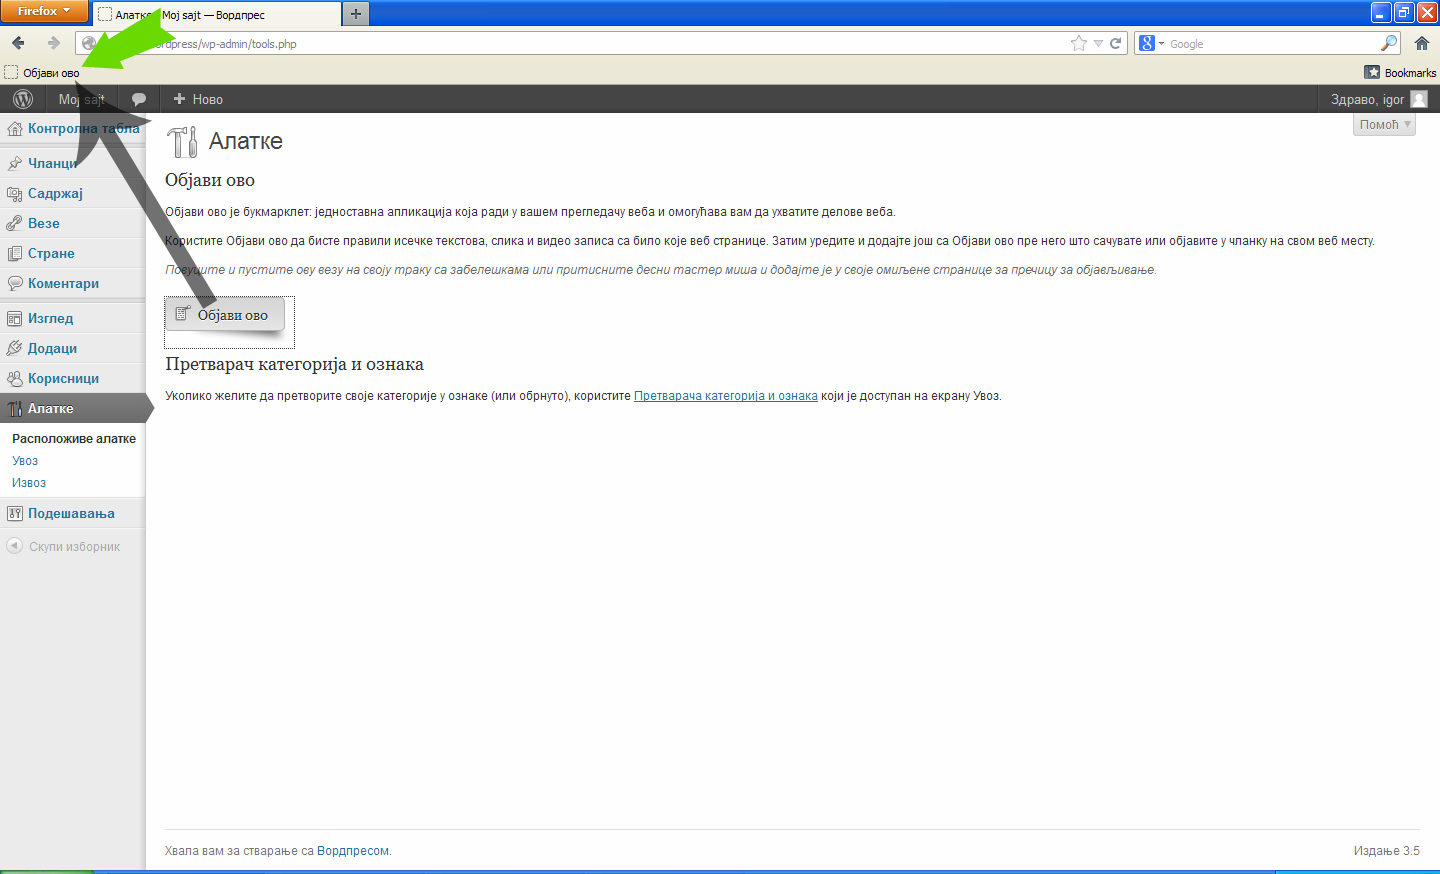Click the collapse menu arrow icon

pyautogui.click(x=14, y=546)
